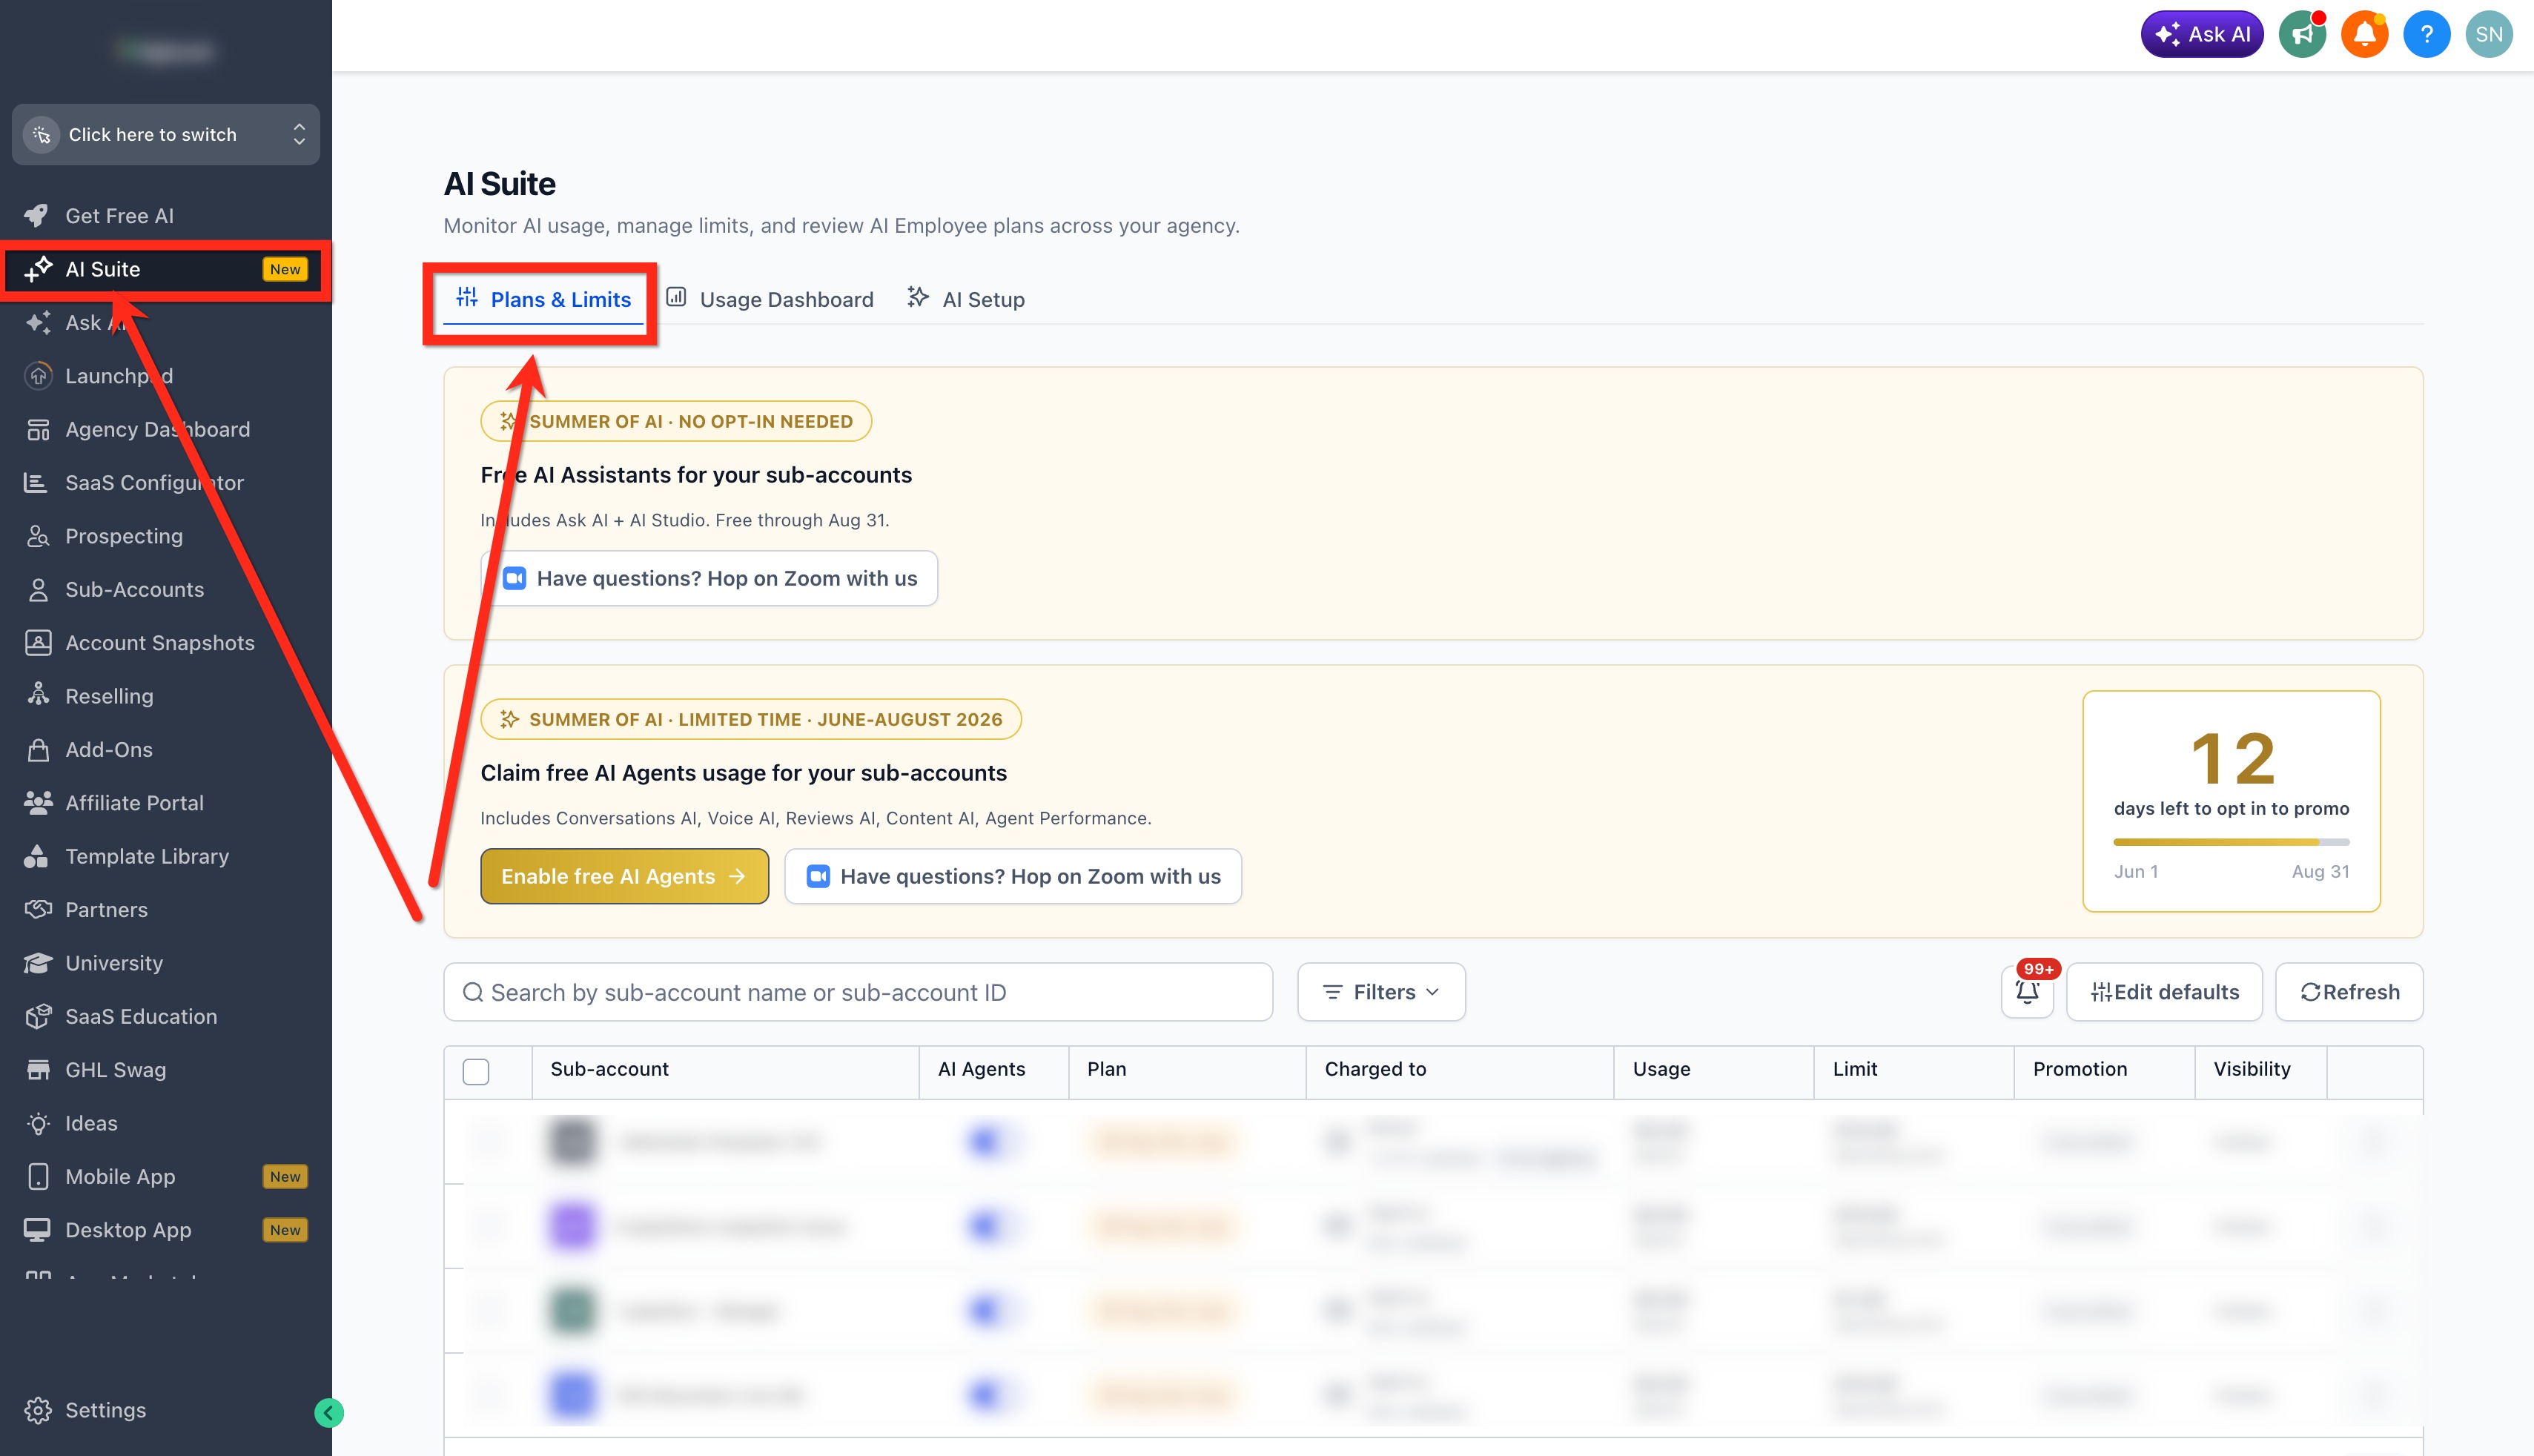Open the SN profile avatar

click(2488, 35)
